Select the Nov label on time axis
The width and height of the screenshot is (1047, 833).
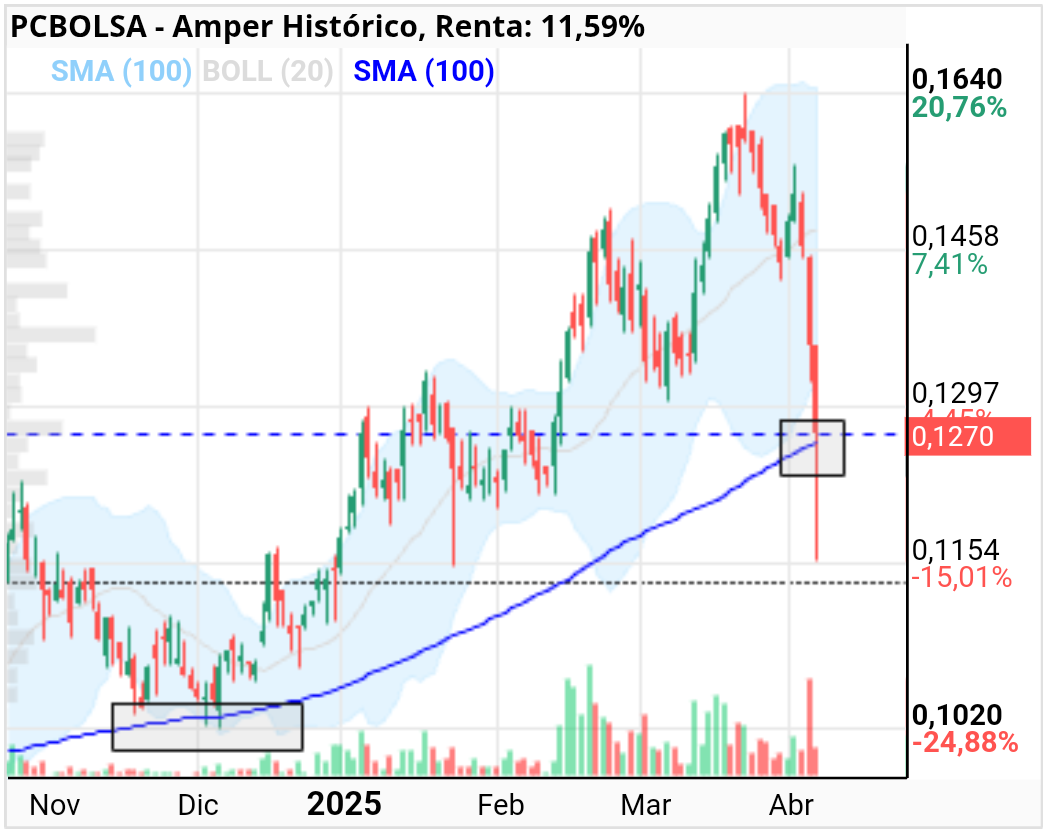point(55,805)
